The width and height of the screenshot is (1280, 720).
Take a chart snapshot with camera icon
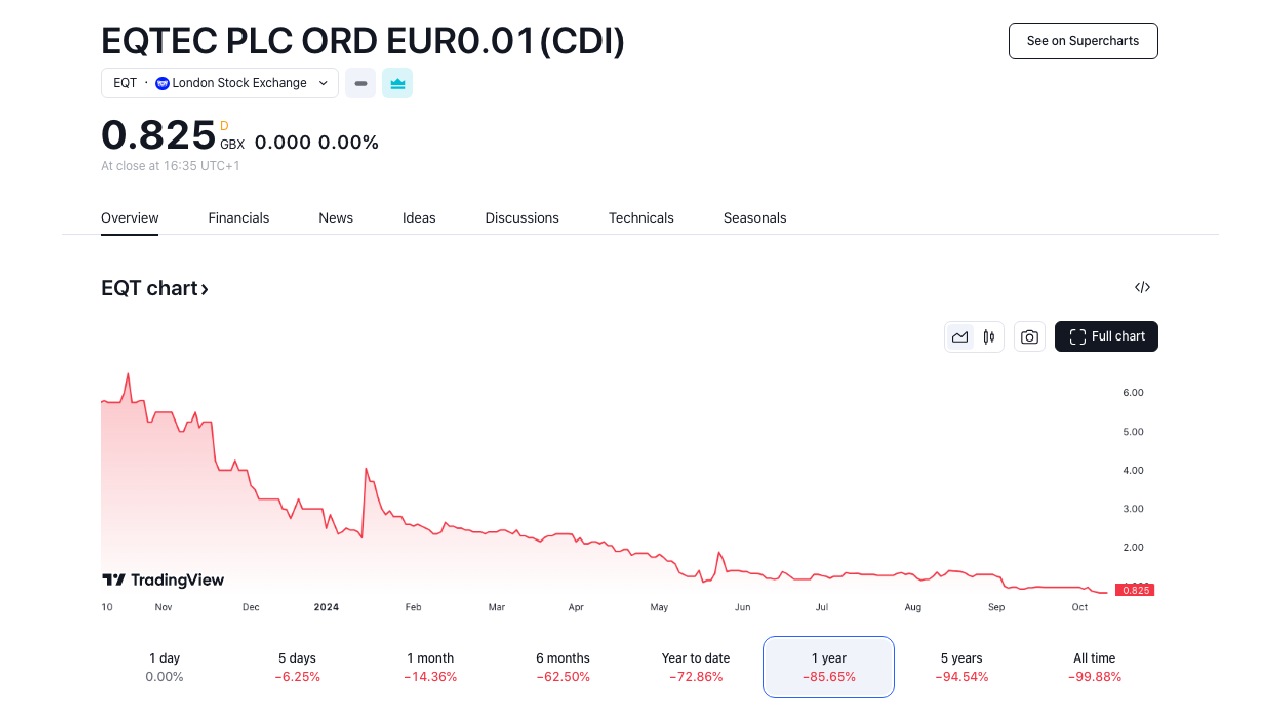[1029, 337]
